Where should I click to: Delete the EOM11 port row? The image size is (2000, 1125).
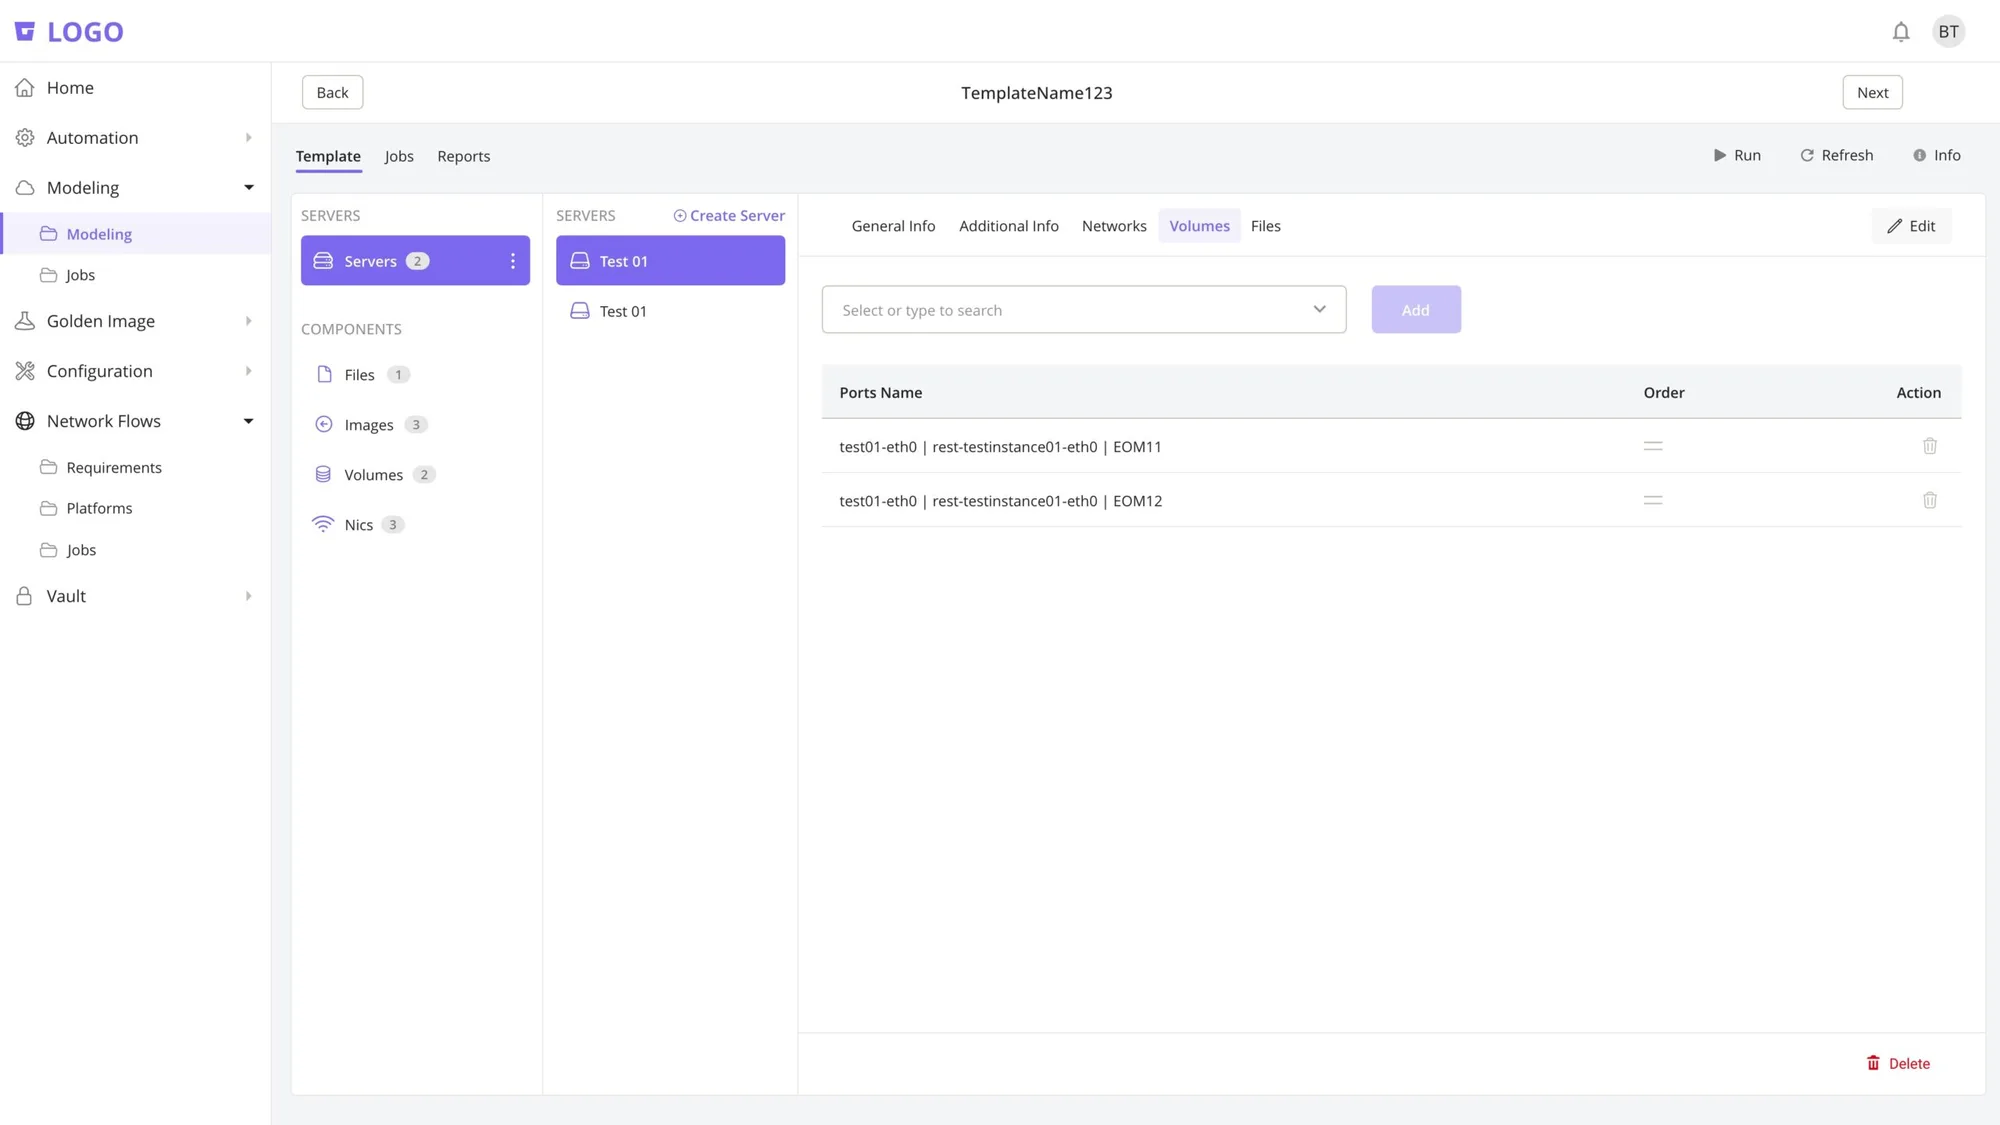point(1930,446)
